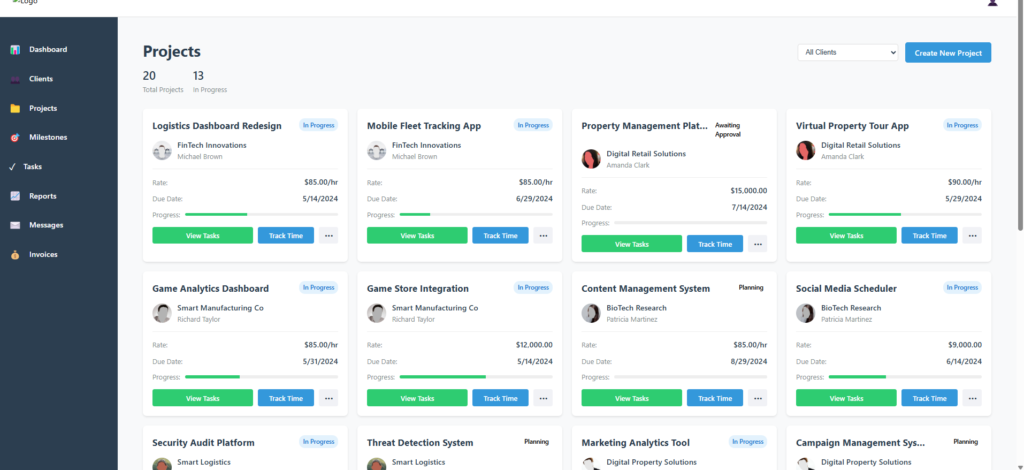Expand the ellipsis menu on Social Media Scheduler

coord(971,398)
